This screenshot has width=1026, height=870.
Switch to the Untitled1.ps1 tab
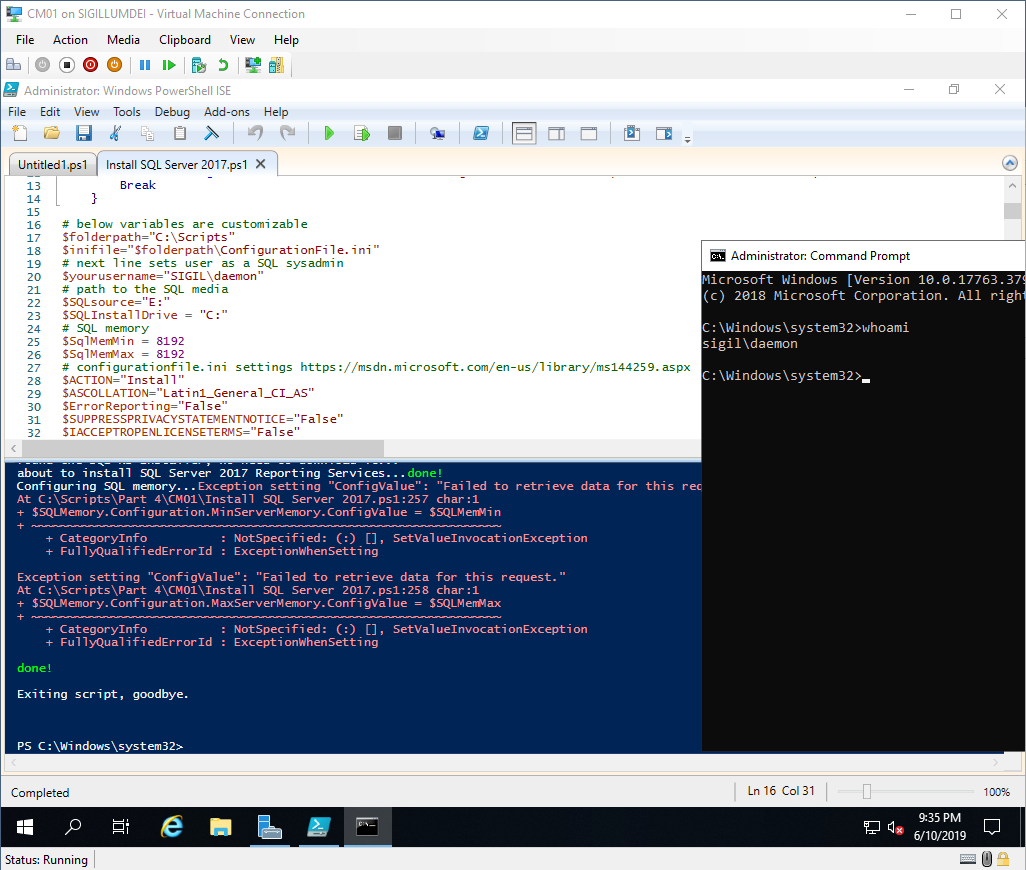[52, 165]
